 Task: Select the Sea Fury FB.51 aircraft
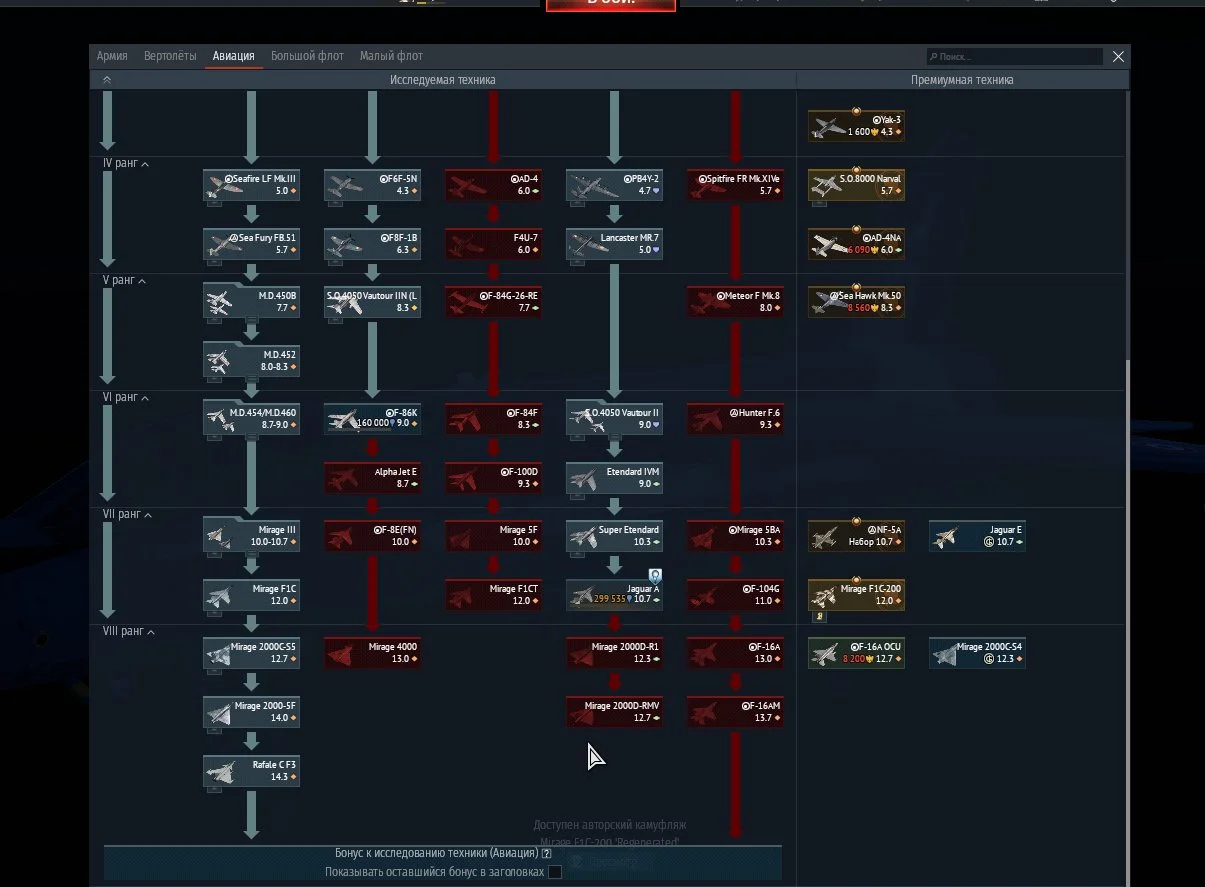(251, 244)
